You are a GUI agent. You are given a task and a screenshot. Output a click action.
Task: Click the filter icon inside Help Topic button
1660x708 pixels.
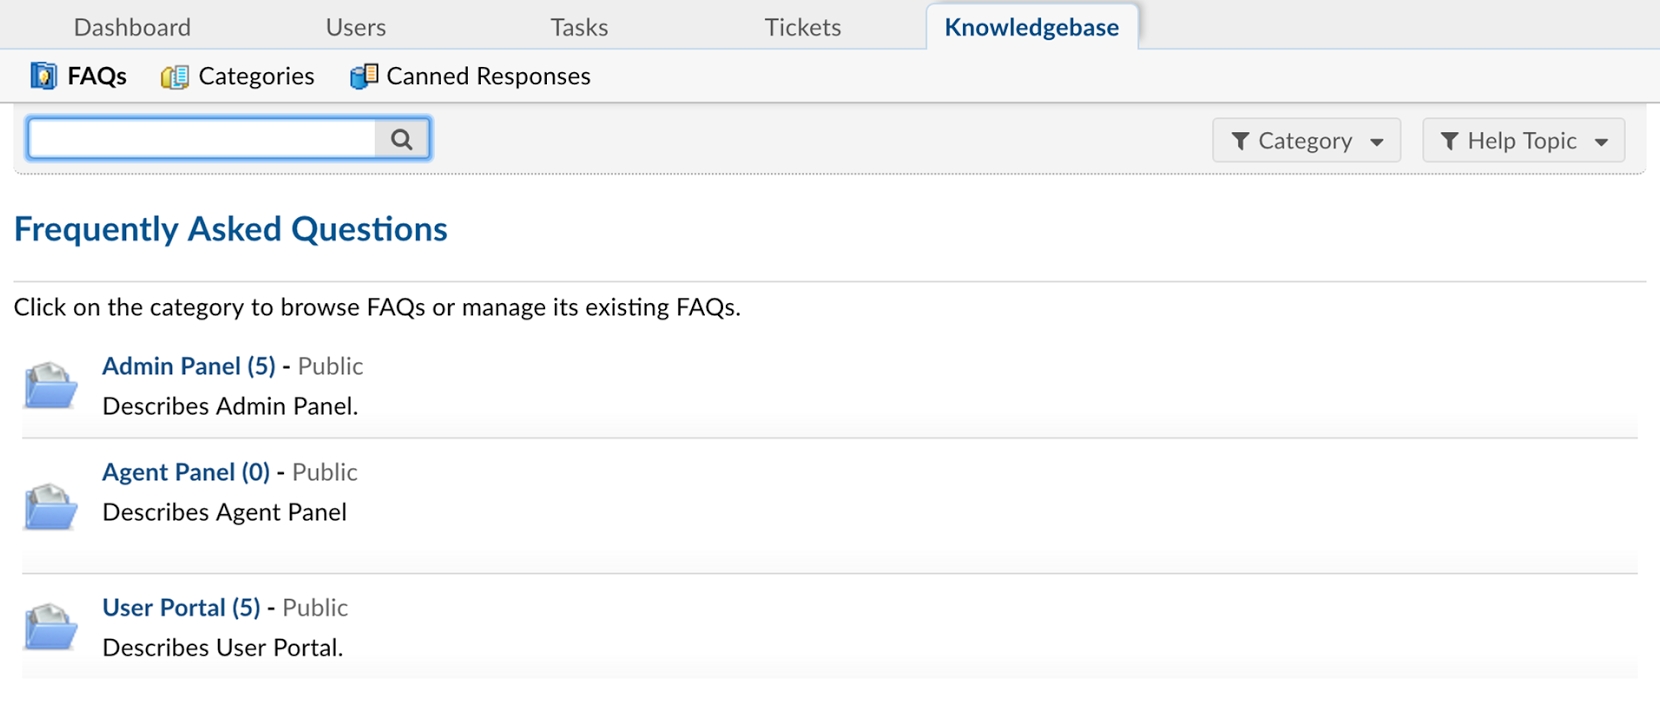pos(1450,140)
